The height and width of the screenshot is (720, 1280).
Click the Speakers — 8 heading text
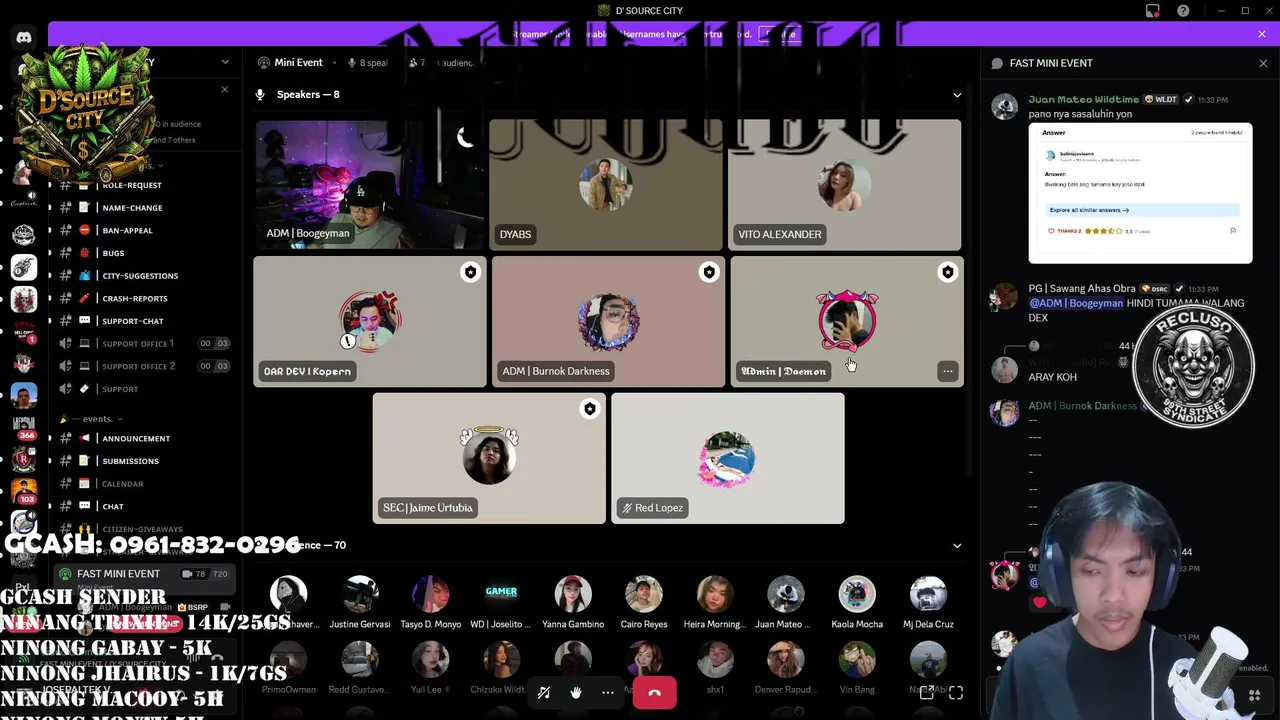point(308,95)
